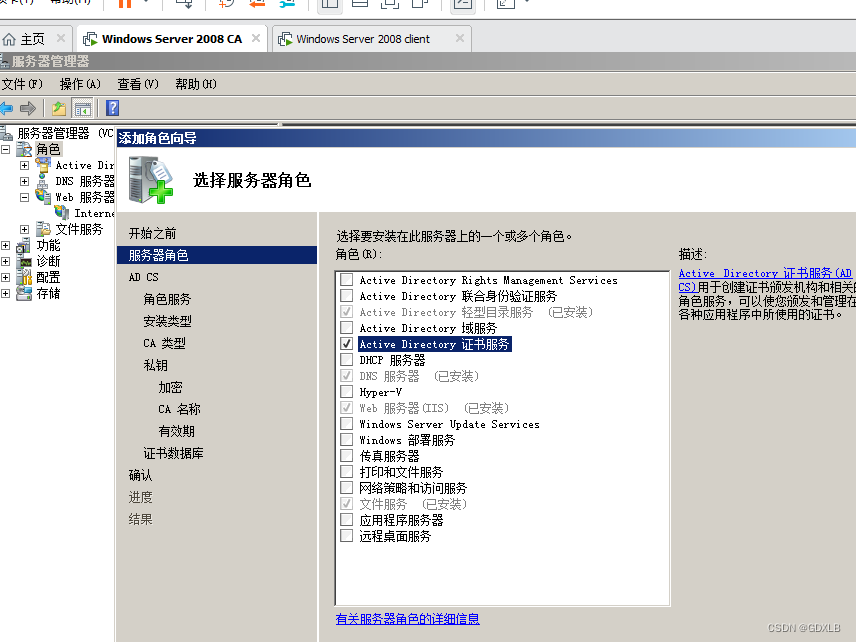Select 服务器管理器 root tree item

(53, 133)
